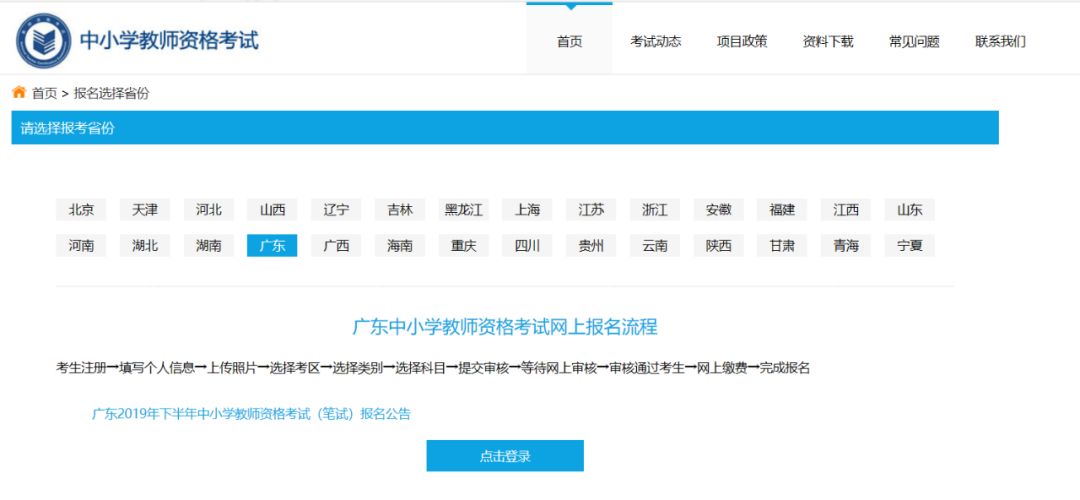1080x500 pixels.
Task: Click the registration process steps text line
Action: click(x=433, y=368)
